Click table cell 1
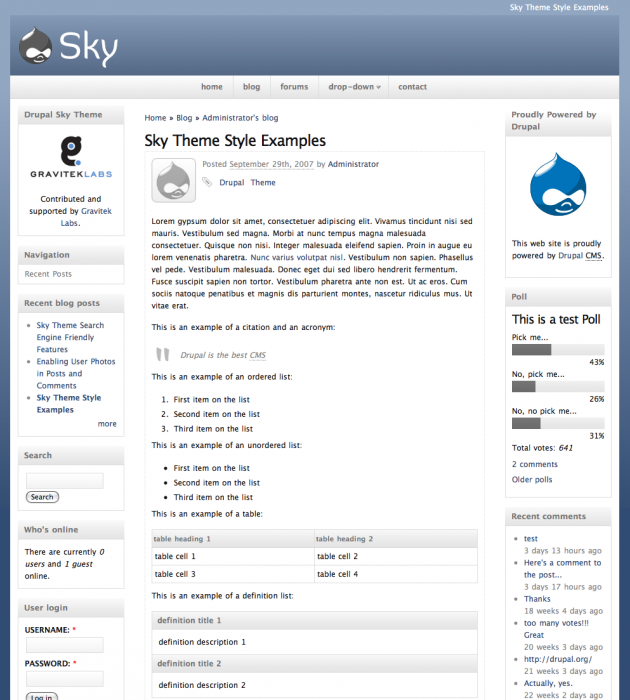Viewport: 630px width, 700px height. [233, 556]
